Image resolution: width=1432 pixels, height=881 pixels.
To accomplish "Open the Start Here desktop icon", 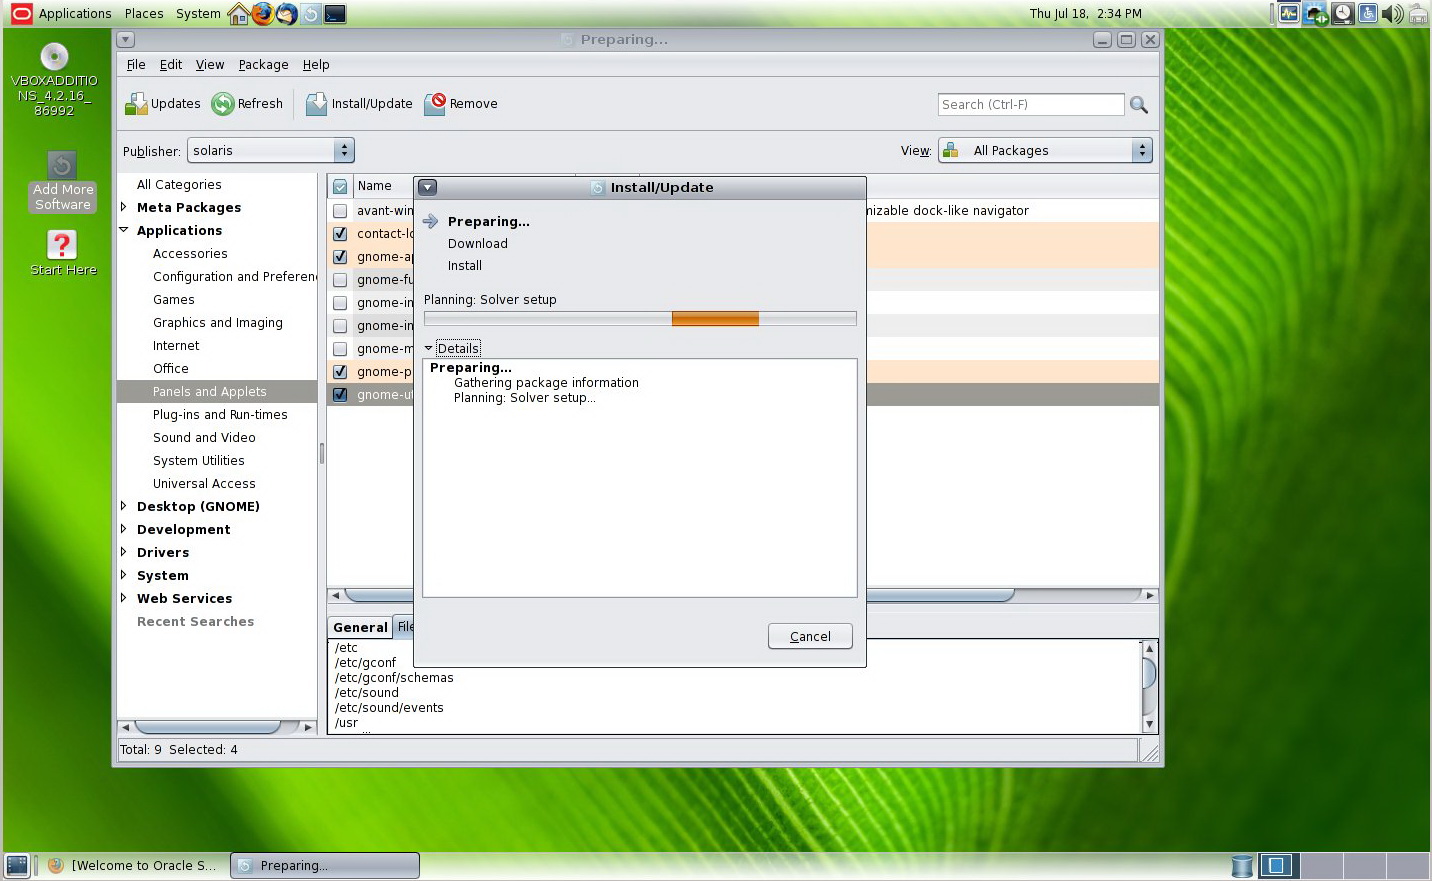I will pyautogui.click(x=62, y=253).
